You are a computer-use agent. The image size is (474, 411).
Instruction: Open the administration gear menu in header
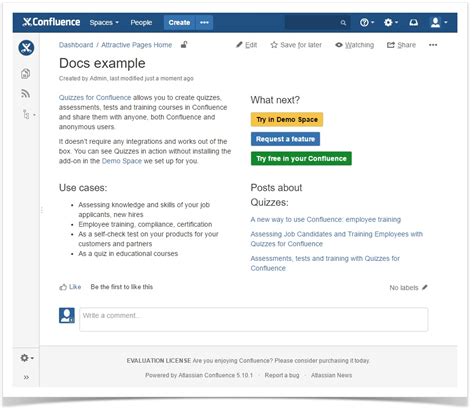[391, 22]
